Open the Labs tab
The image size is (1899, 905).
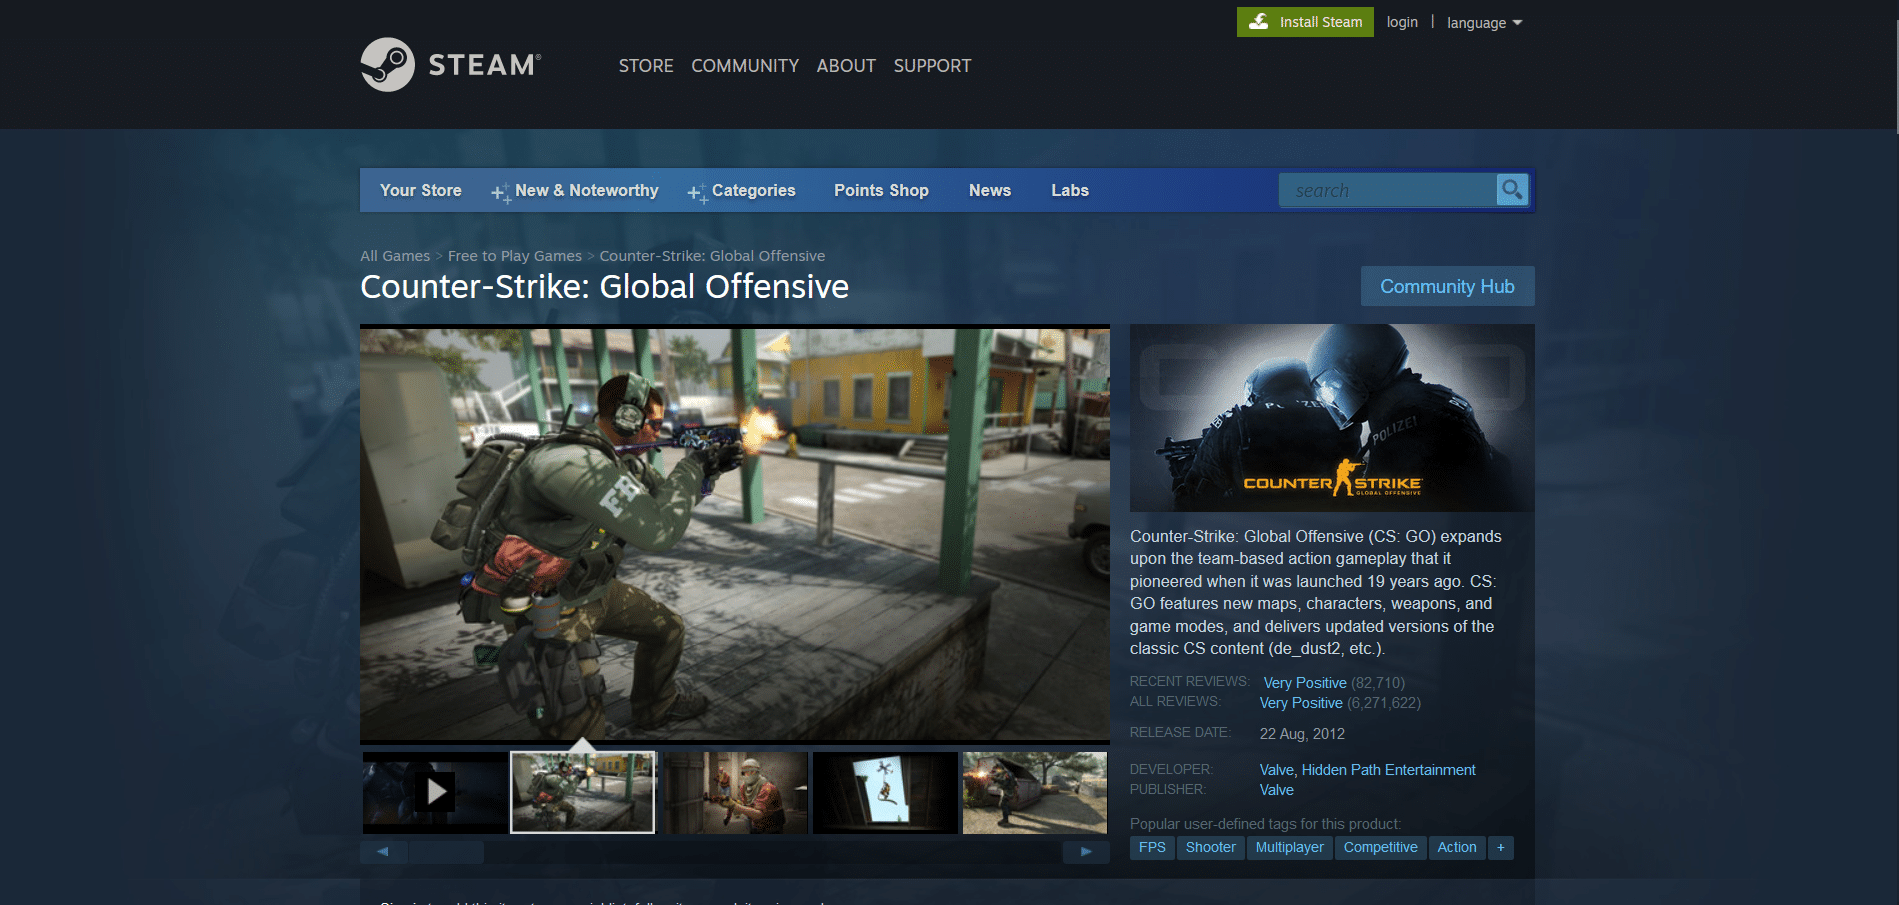click(x=1070, y=190)
